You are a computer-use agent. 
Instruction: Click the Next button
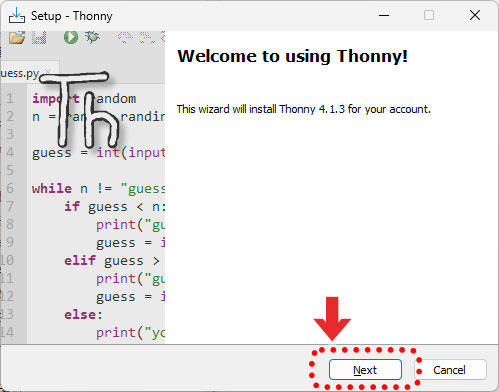(x=365, y=370)
